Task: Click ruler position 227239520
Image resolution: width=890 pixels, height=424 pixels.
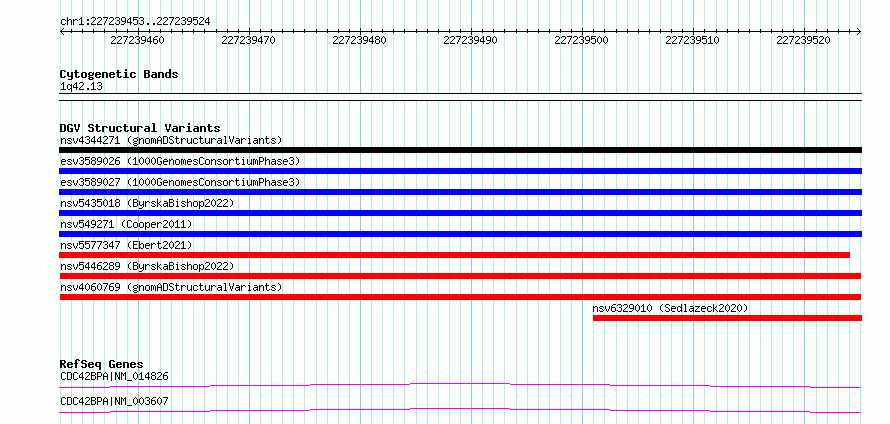Action: coord(804,40)
